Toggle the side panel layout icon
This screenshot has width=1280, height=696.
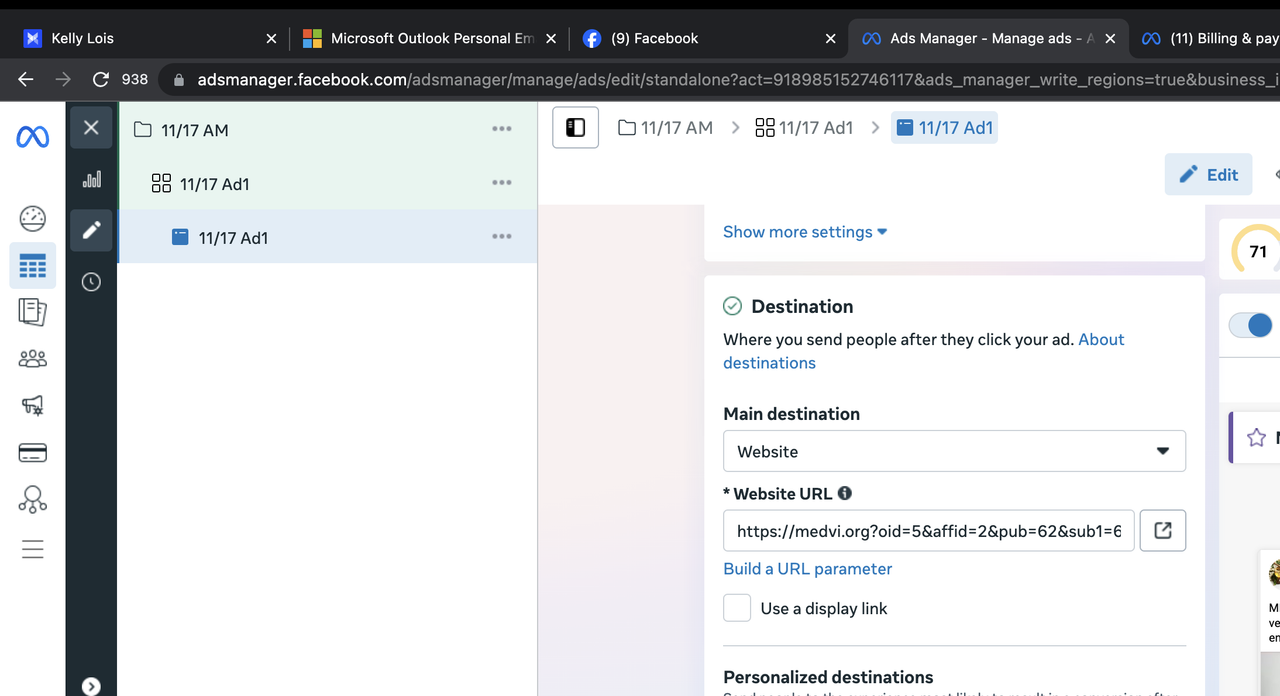pyautogui.click(x=575, y=127)
